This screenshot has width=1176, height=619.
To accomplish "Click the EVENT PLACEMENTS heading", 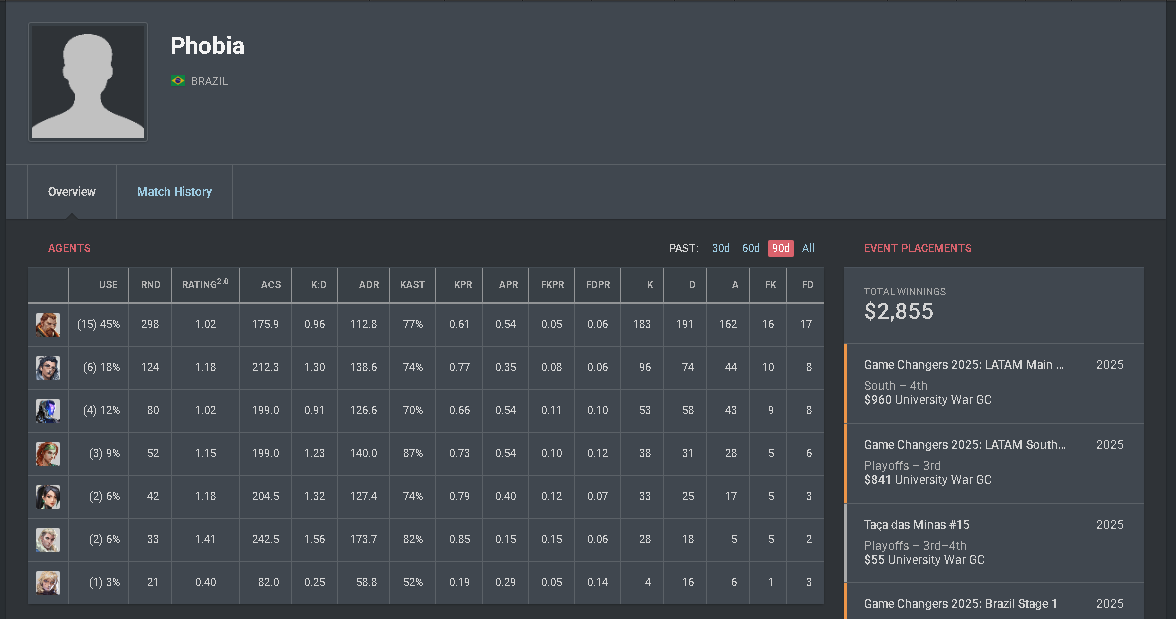I will pyautogui.click(x=917, y=248).
